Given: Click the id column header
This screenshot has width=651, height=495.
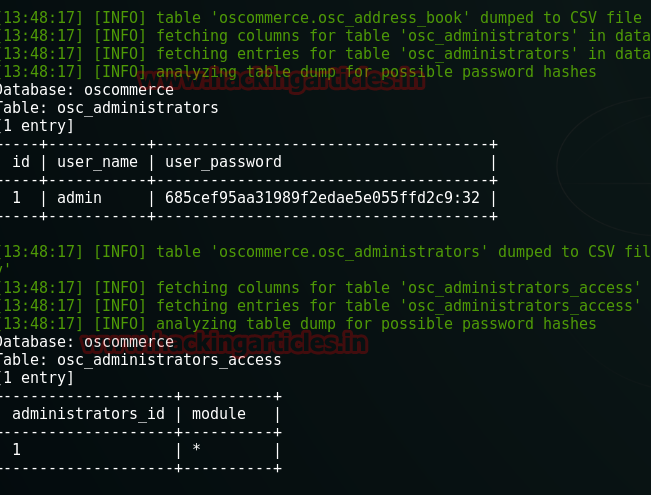Looking at the screenshot, I should tap(21, 161).
